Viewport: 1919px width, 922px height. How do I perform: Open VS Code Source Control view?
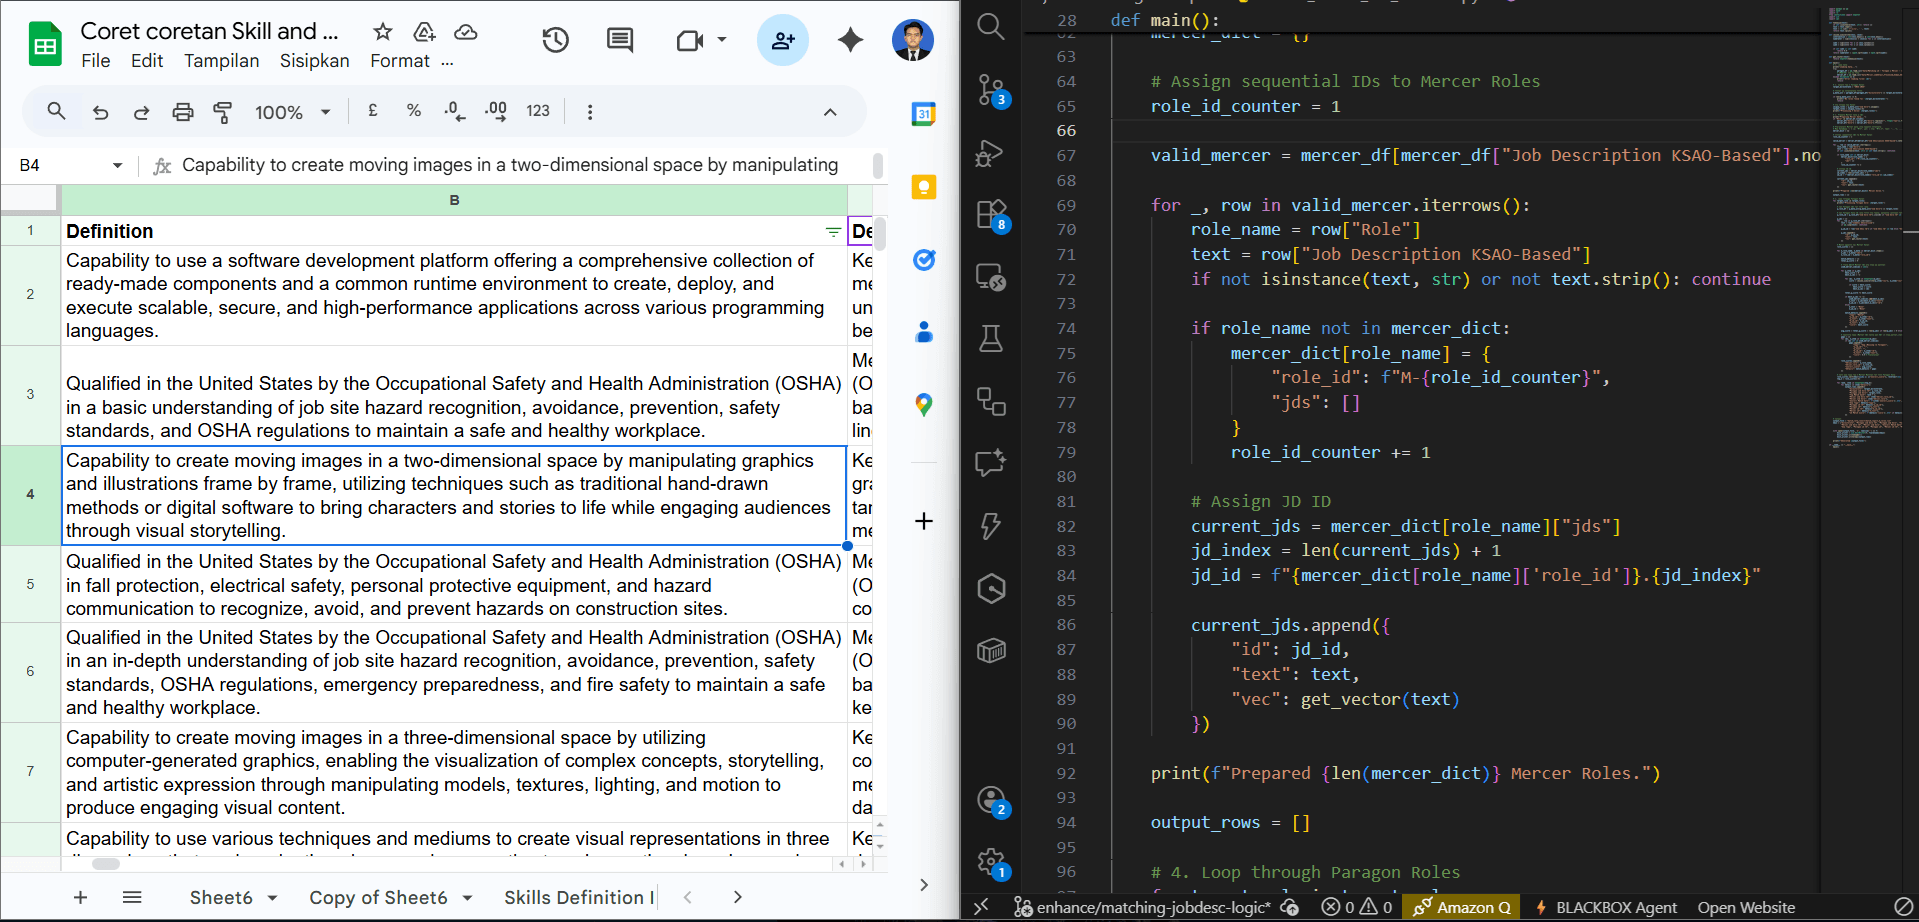(x=991, y=90)
